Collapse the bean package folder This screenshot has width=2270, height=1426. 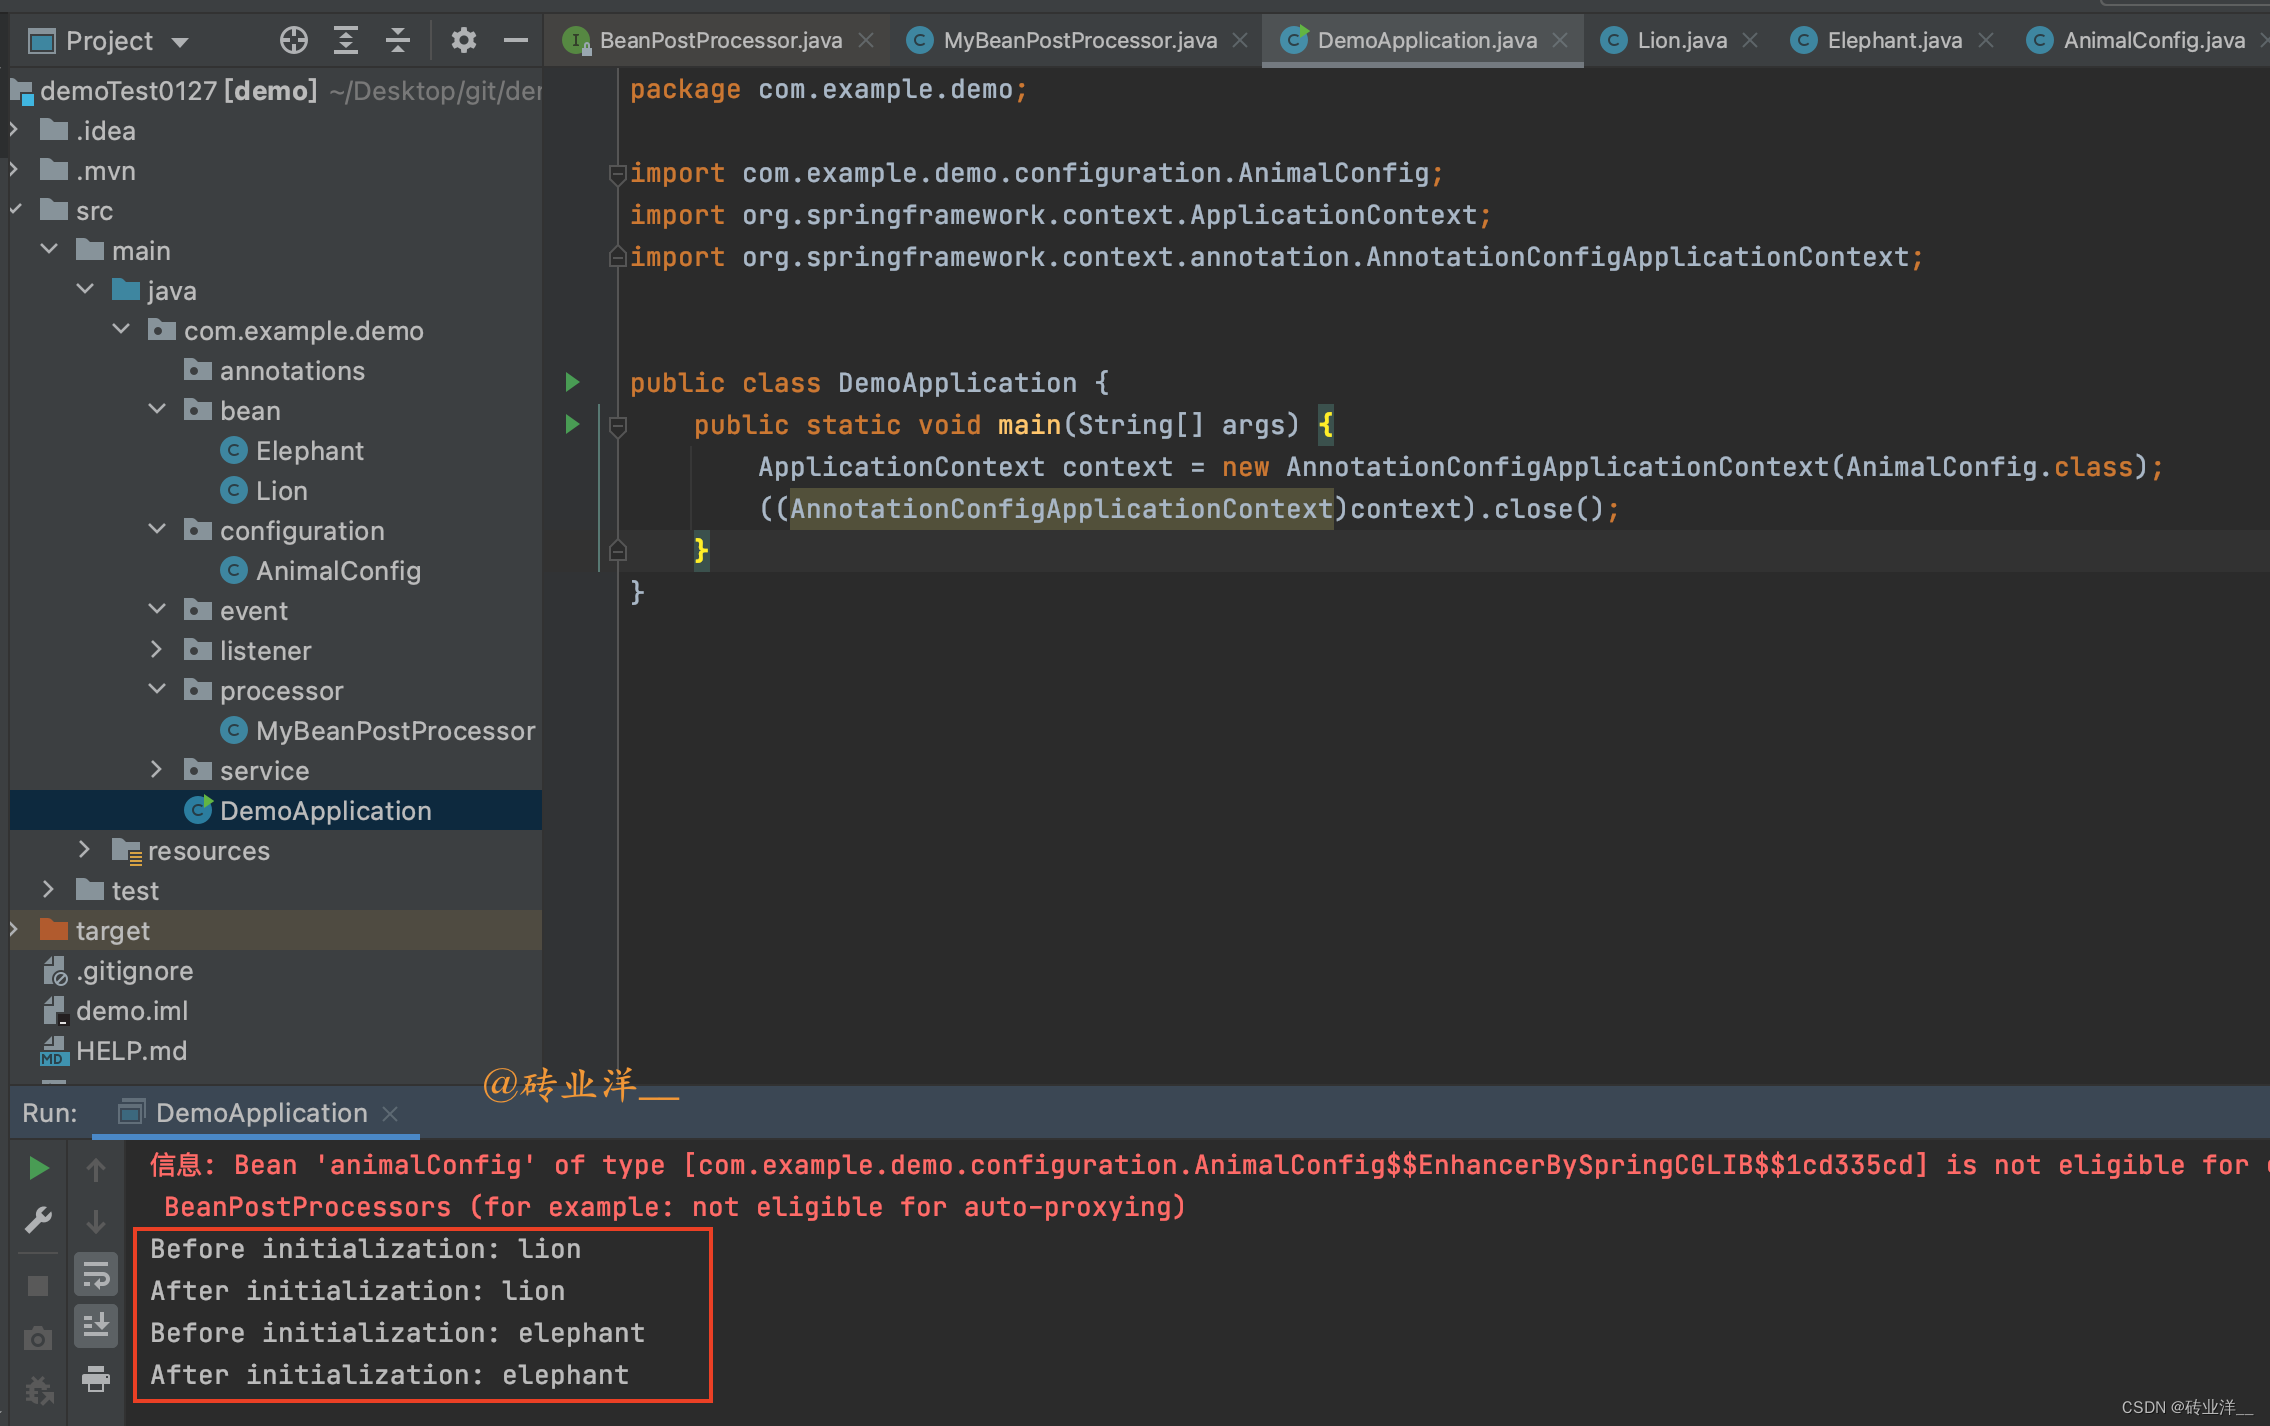point(156,410)
